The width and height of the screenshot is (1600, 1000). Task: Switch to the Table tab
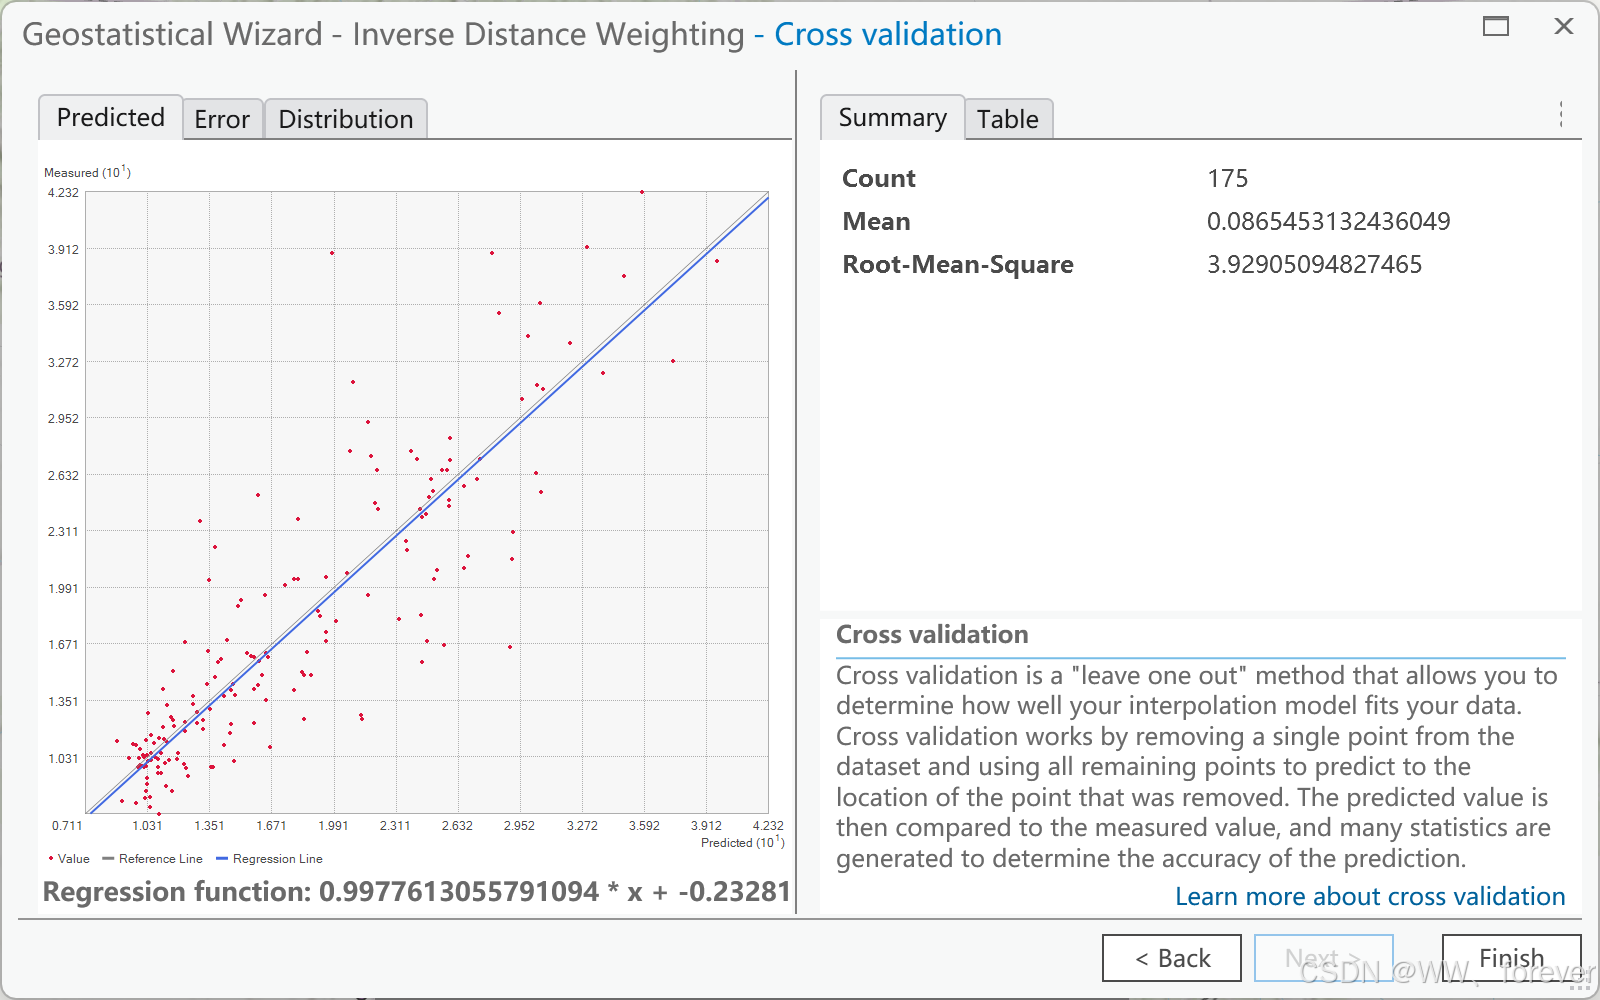pyautogui.click(x=1008, y=120)
